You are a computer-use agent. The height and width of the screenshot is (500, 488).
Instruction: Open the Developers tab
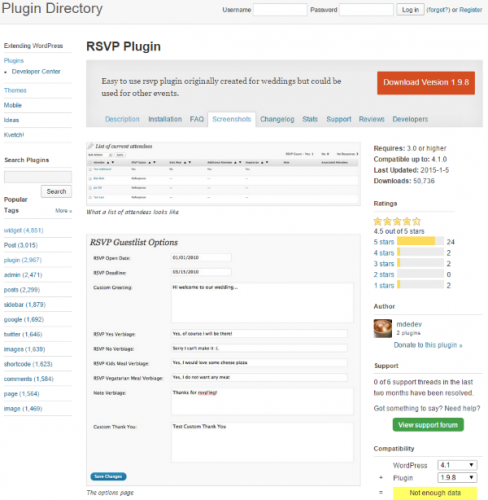(410, 119)
